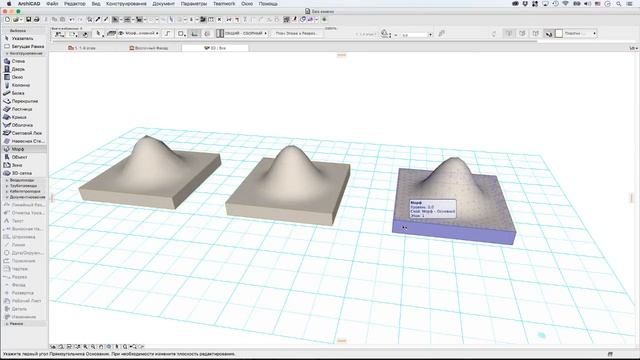Pick the 3D-сетка (Mesh) tool
The height and width of the screenshot is (360, 640).
[x=24, y=173]
